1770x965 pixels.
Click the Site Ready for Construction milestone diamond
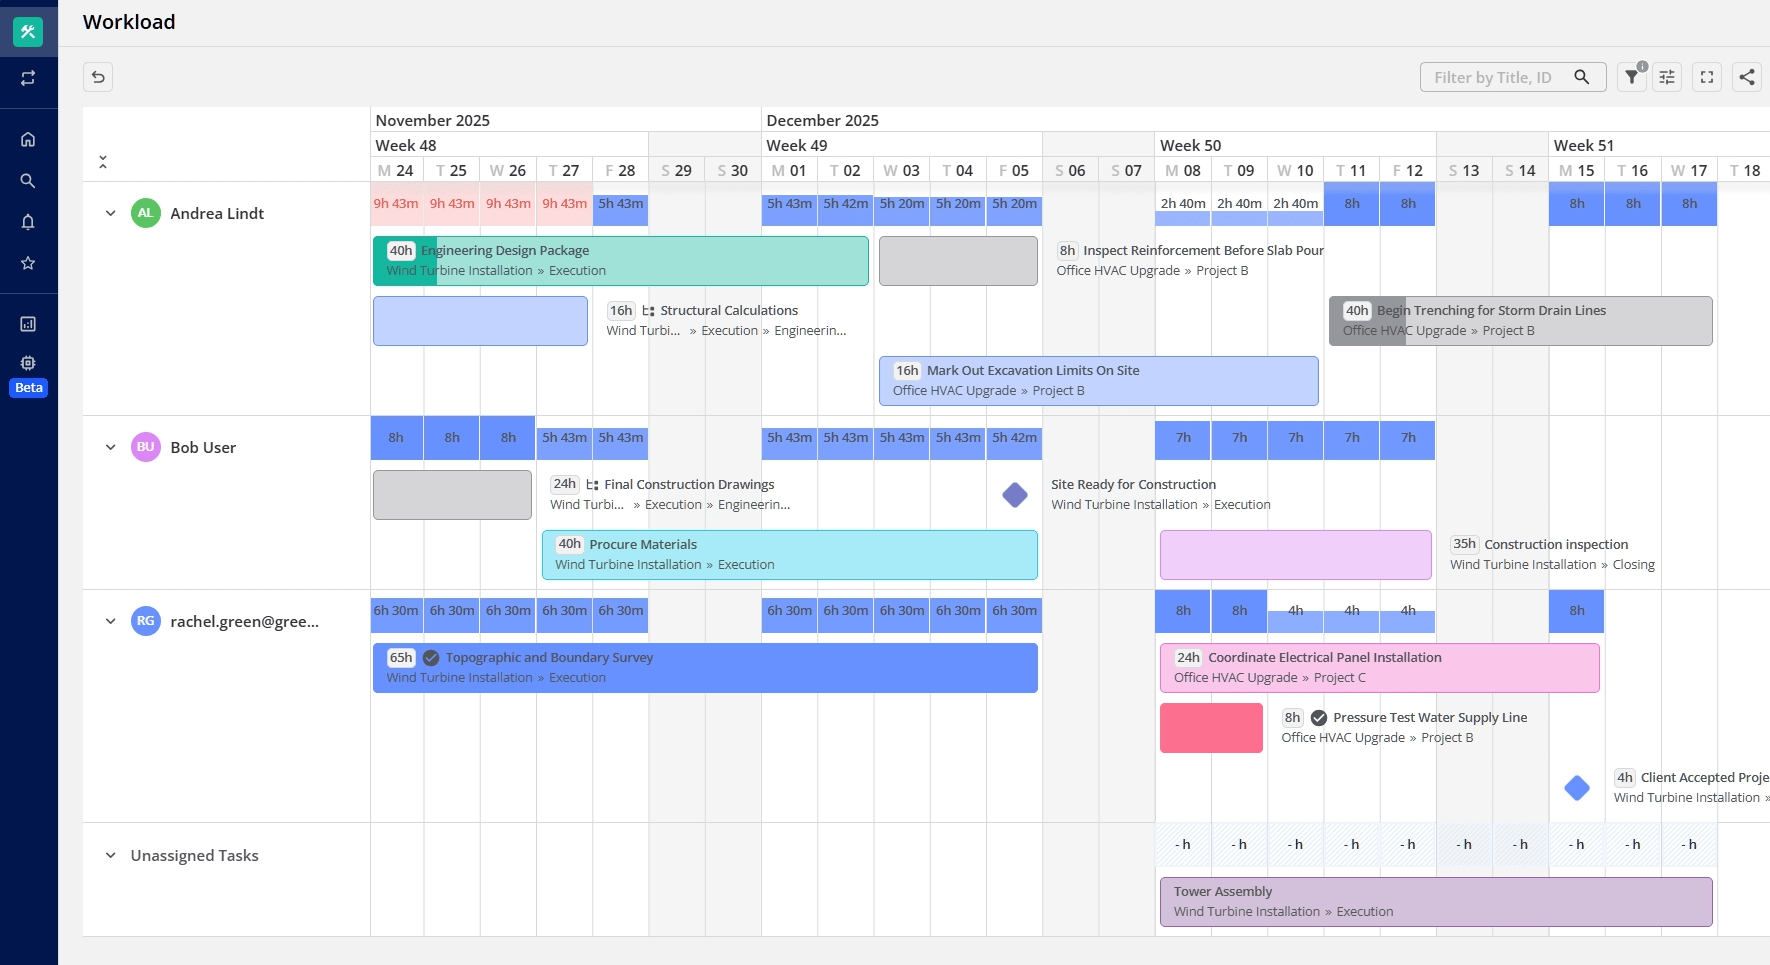[x=1015, y=495]
